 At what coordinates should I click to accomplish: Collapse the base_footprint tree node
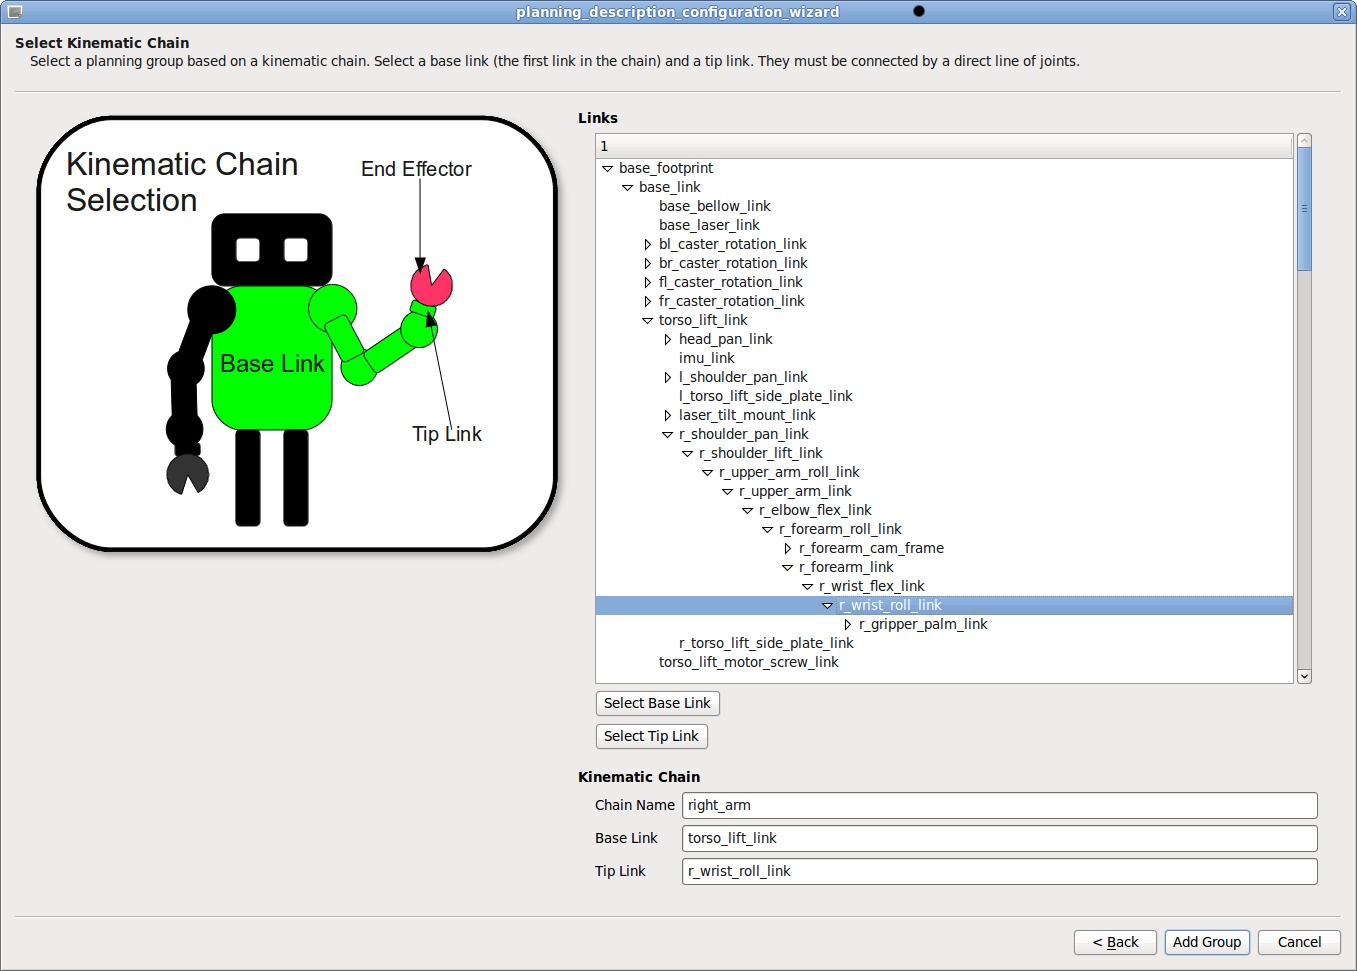click(607, 169)
